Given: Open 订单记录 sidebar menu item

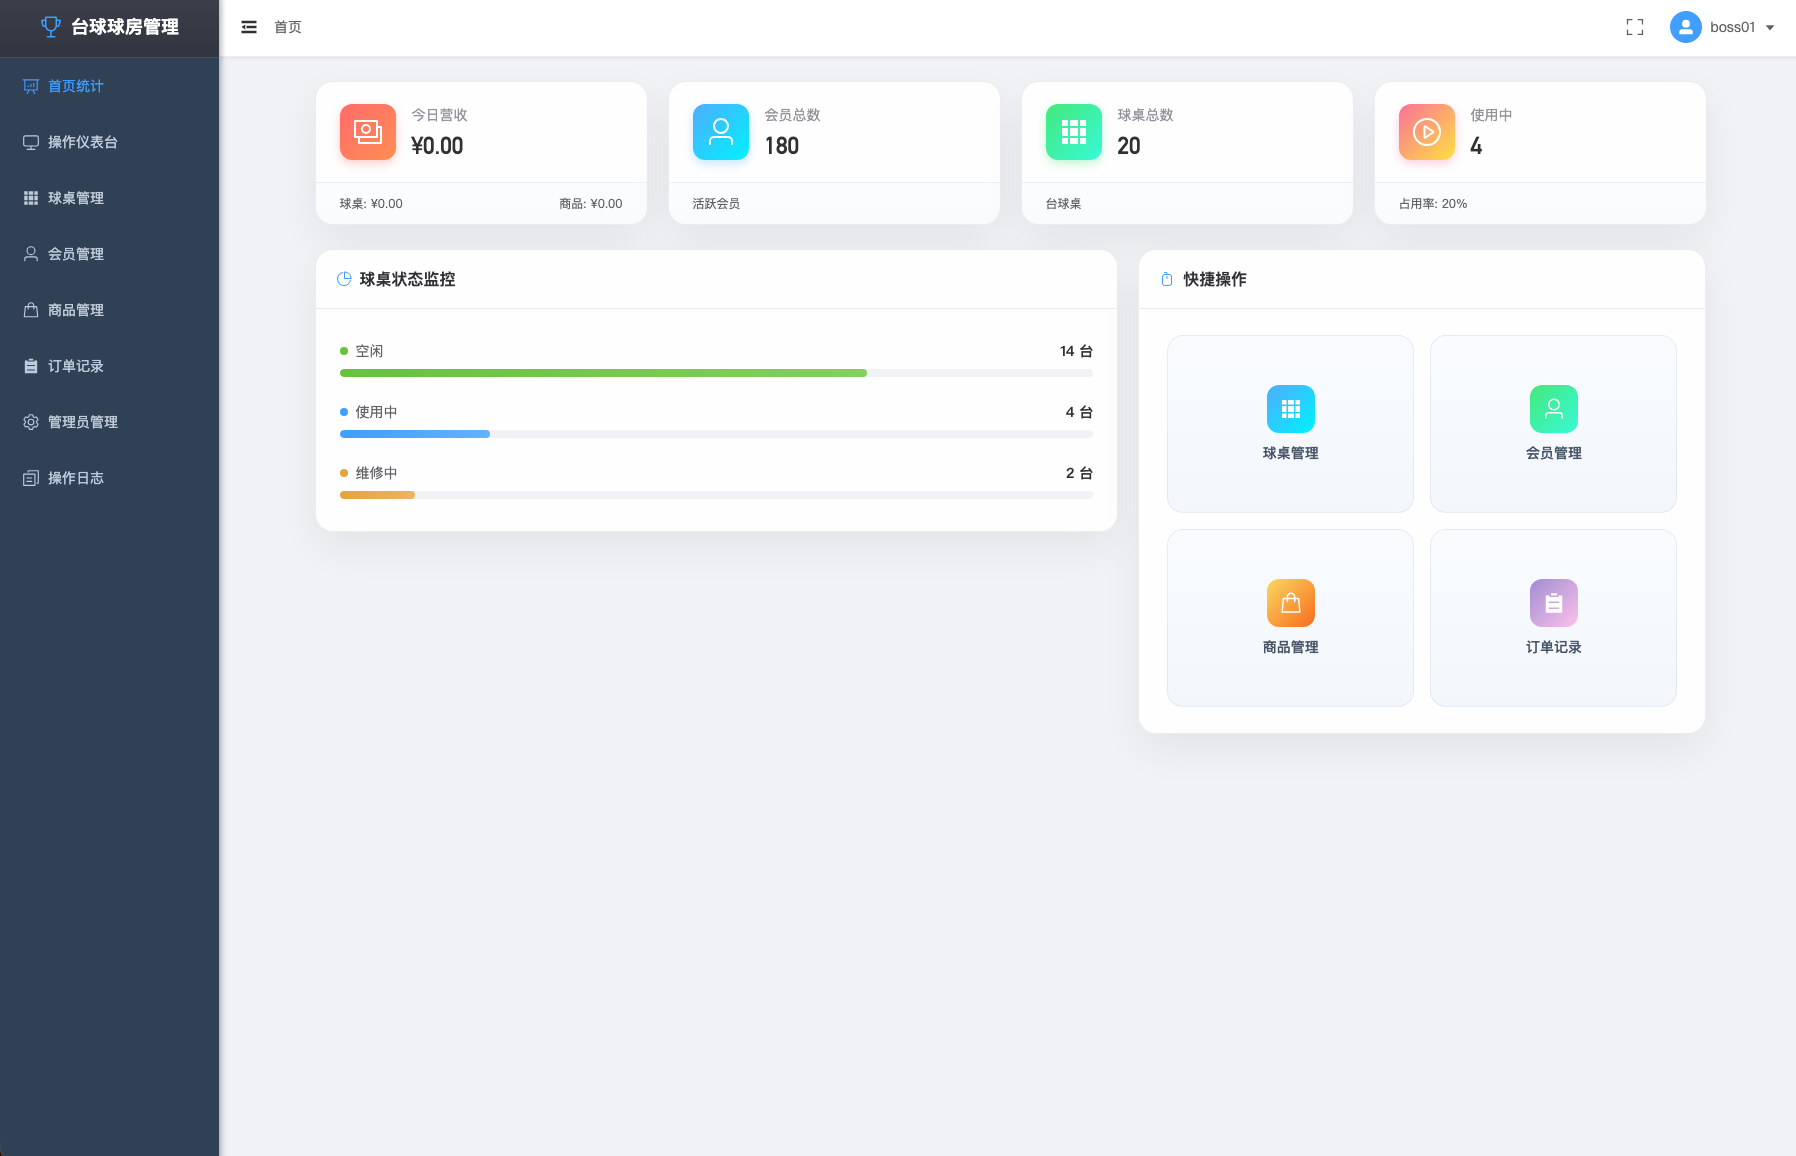Looking at the screenshot, I should [109, 366].
